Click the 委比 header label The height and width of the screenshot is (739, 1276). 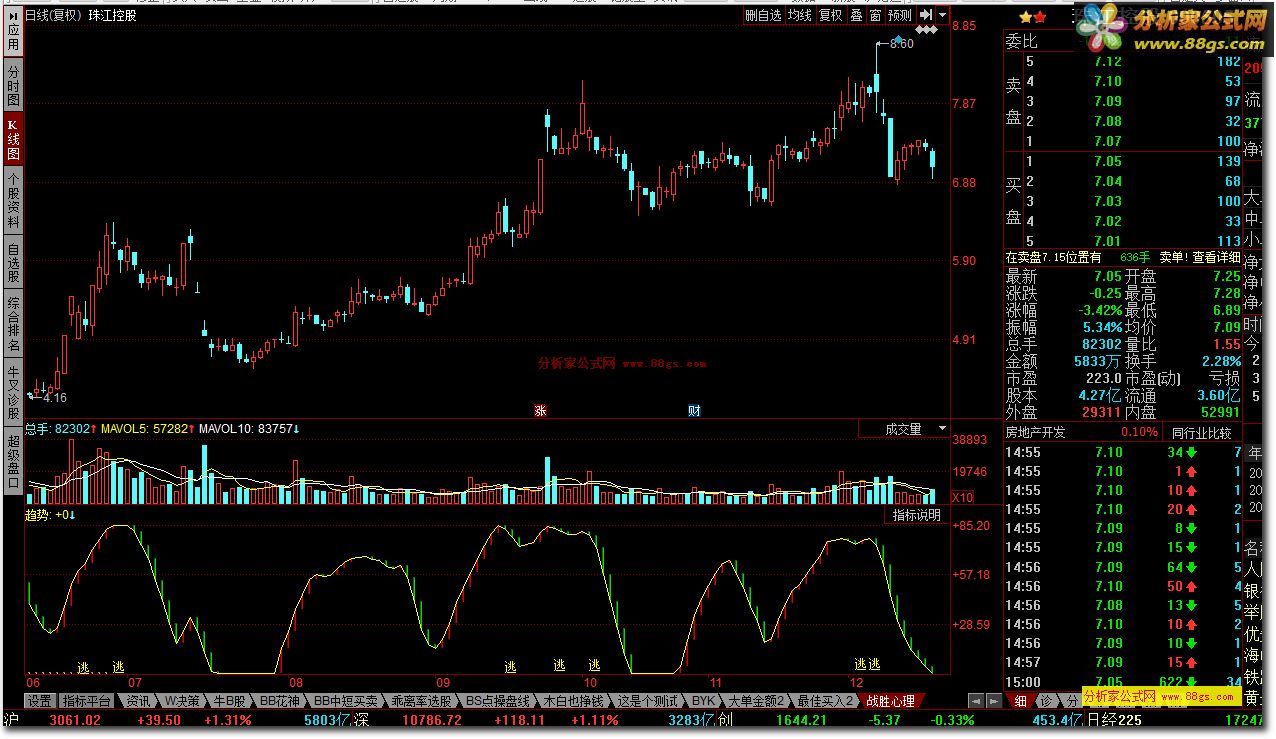pos(1022,41)
